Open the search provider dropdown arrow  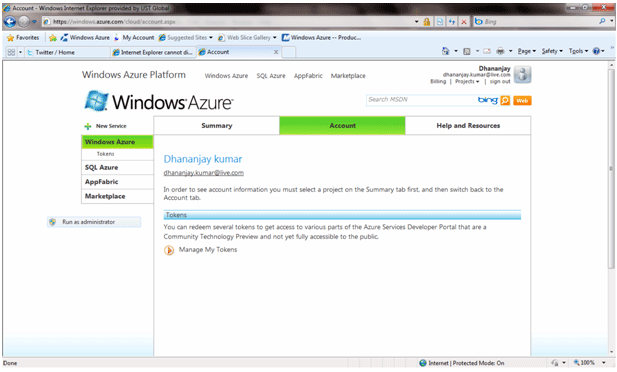[611, 21]
